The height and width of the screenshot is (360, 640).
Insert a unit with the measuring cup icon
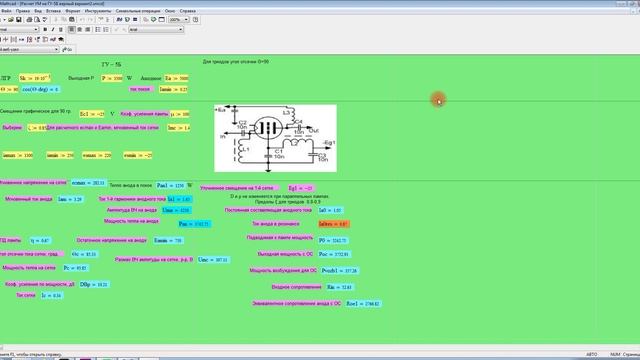[127, 20]
